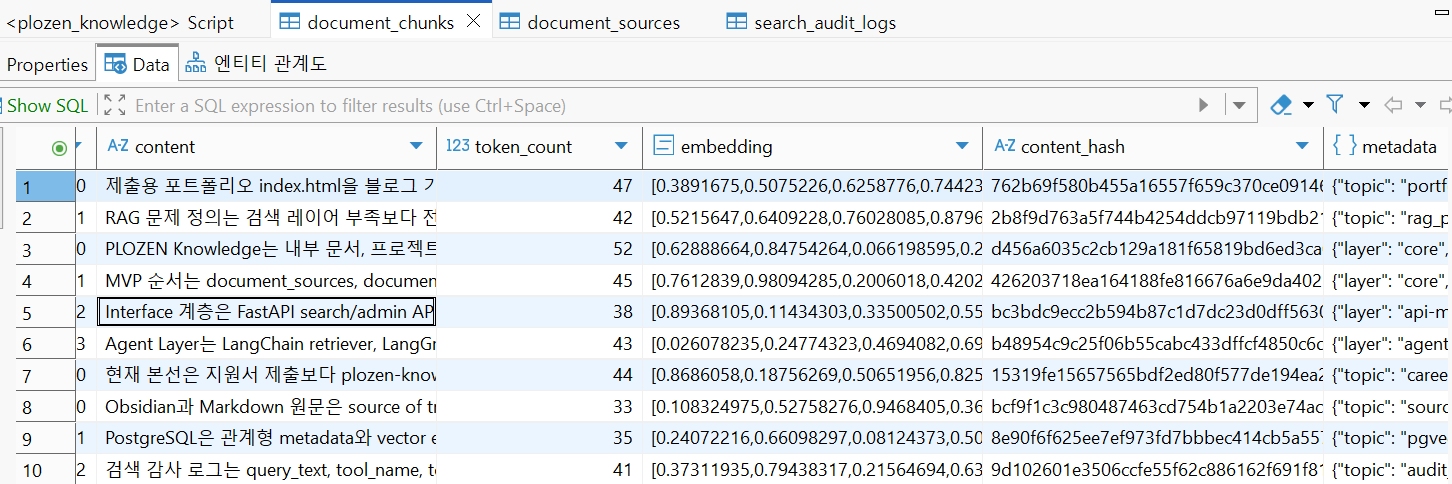
Task: Select the cell starting MVP 순서는 document_sources
Action: click(267, 280)
